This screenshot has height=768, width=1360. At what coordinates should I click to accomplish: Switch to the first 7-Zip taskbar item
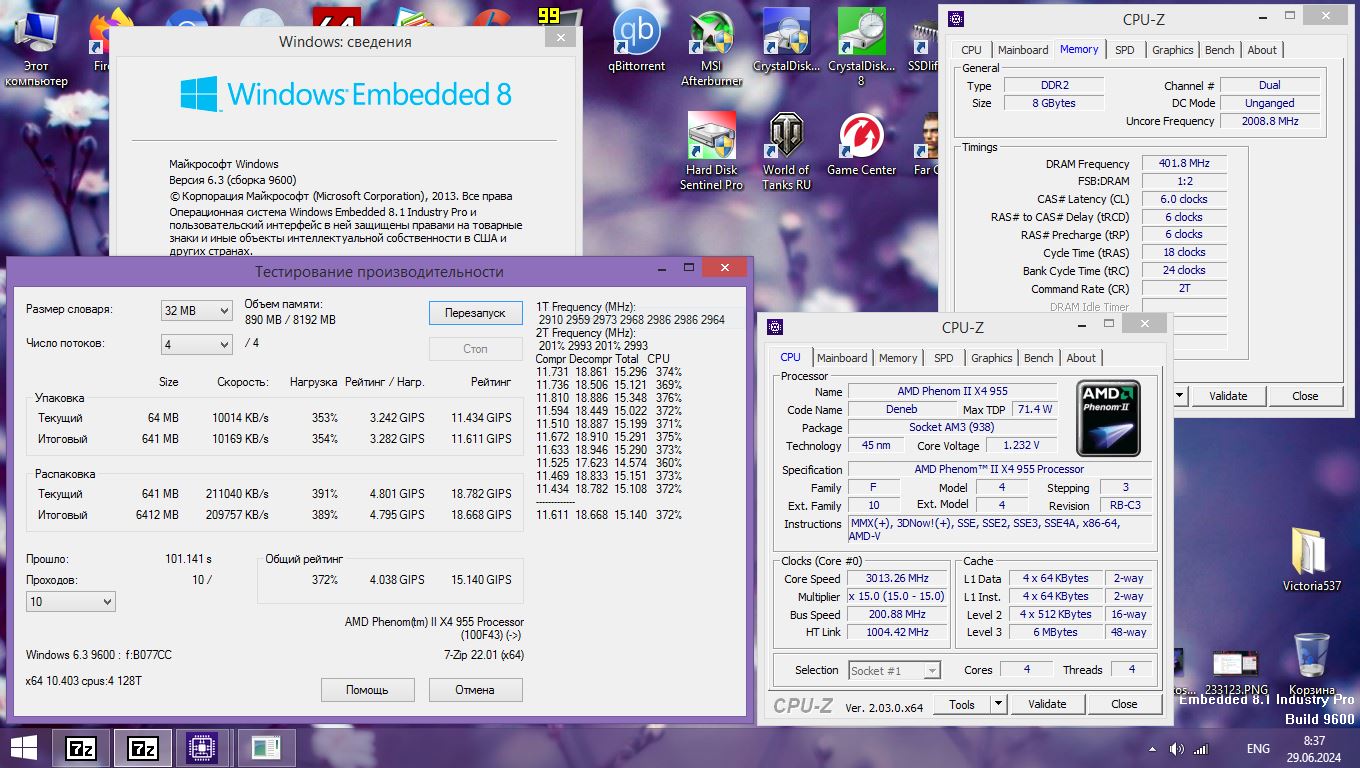click(x=81, y=747)
